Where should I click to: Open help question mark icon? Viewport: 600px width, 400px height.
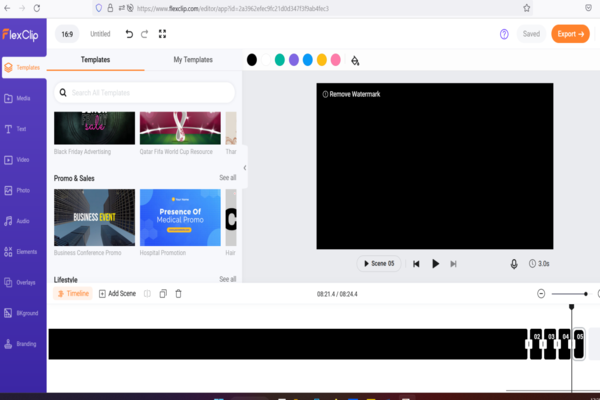[x=504, y=34]
